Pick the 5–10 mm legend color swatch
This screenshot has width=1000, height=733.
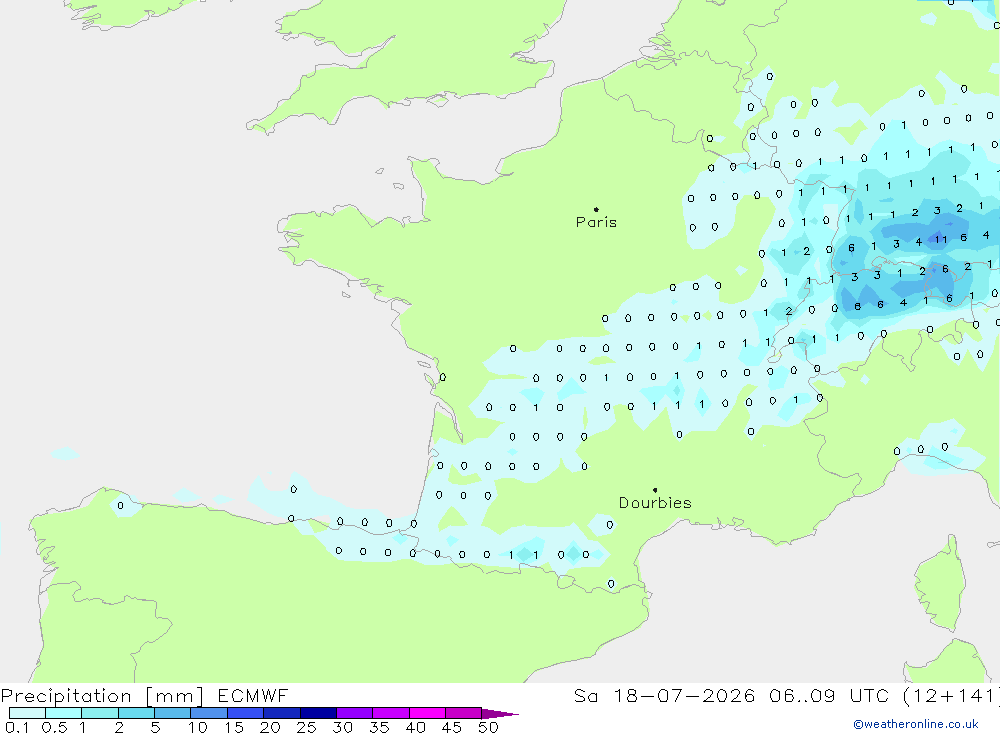pyautogui.click(x=173, y=713)
